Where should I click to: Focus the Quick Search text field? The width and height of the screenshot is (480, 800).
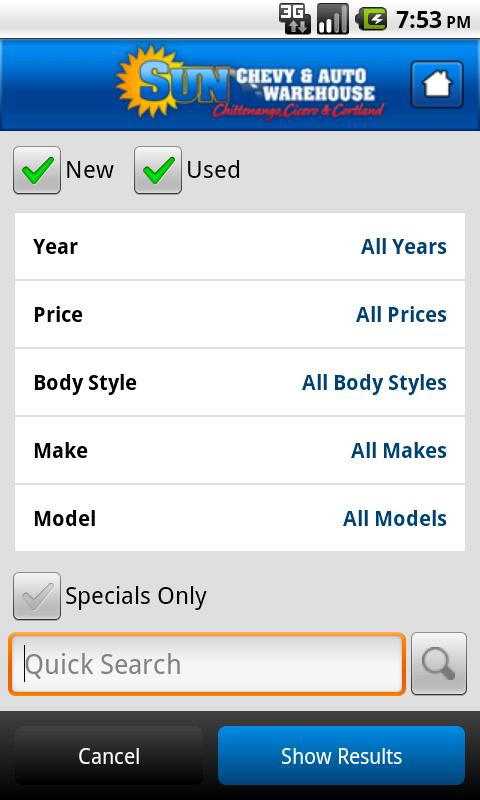pos(207,664)
